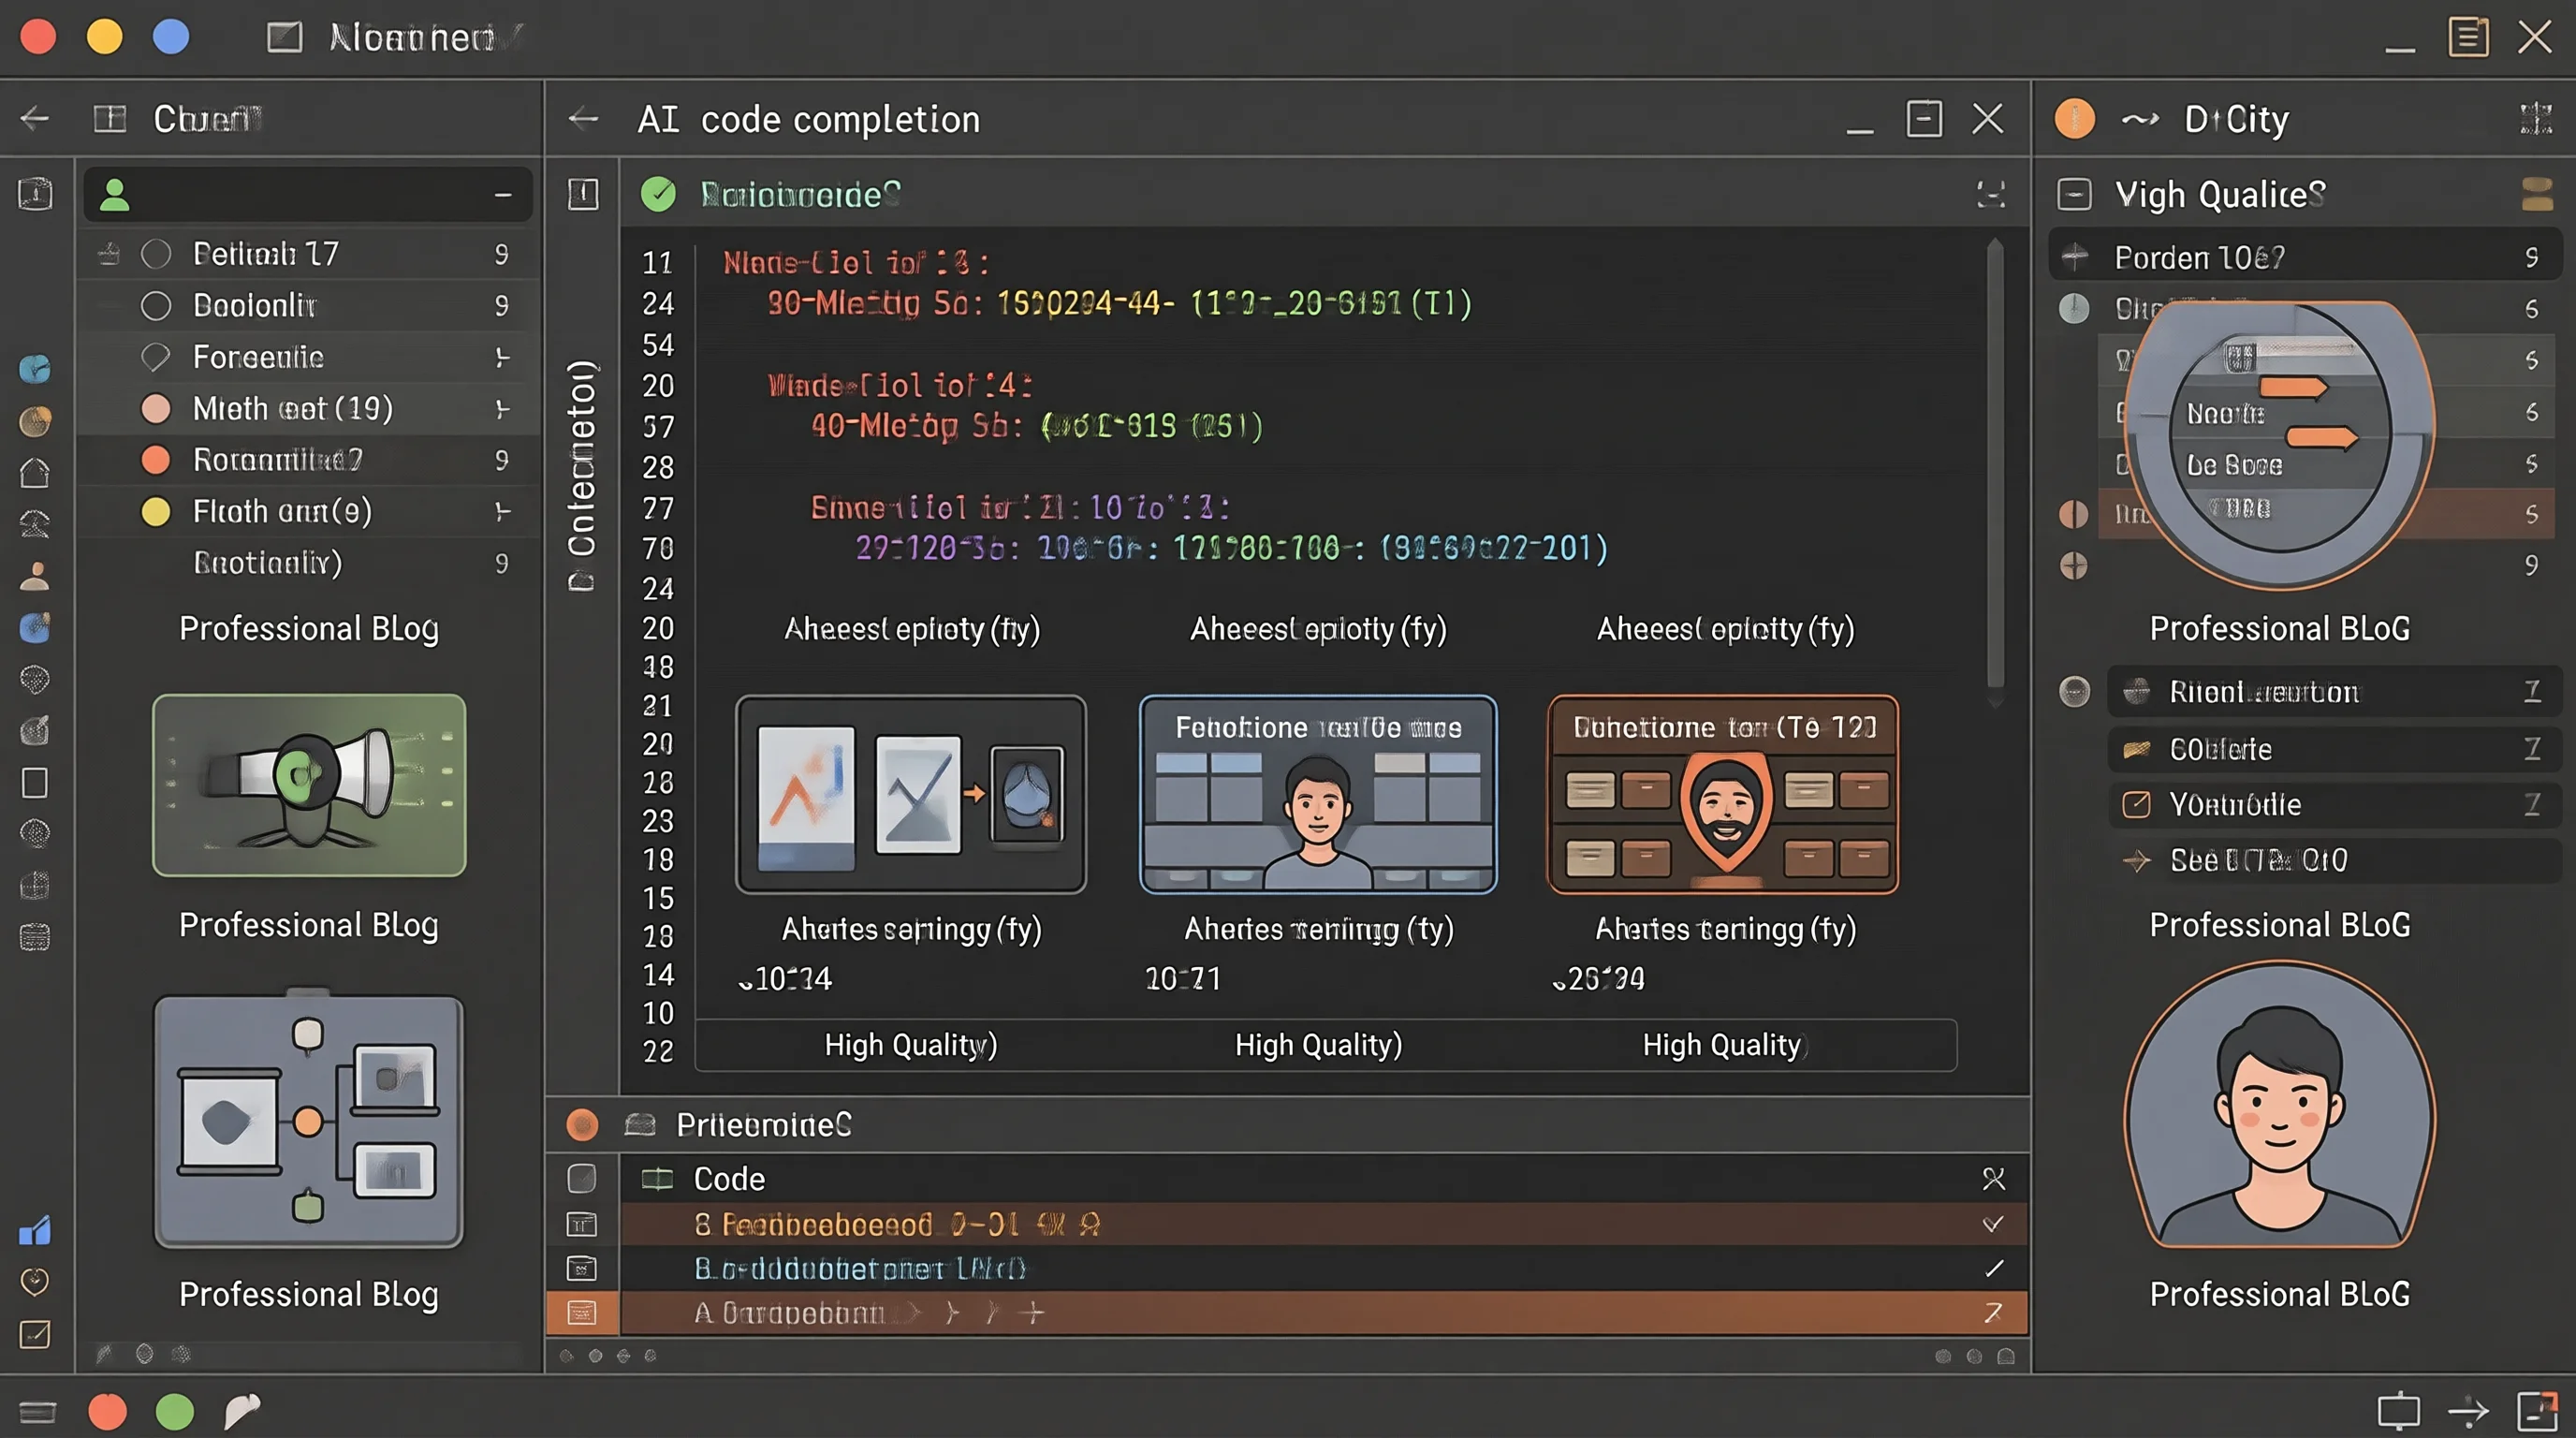Open the blue bar chart icon in the left sidebar
The height and width of the screenshot is (1438, 2576).
(x=35, y=1230)
